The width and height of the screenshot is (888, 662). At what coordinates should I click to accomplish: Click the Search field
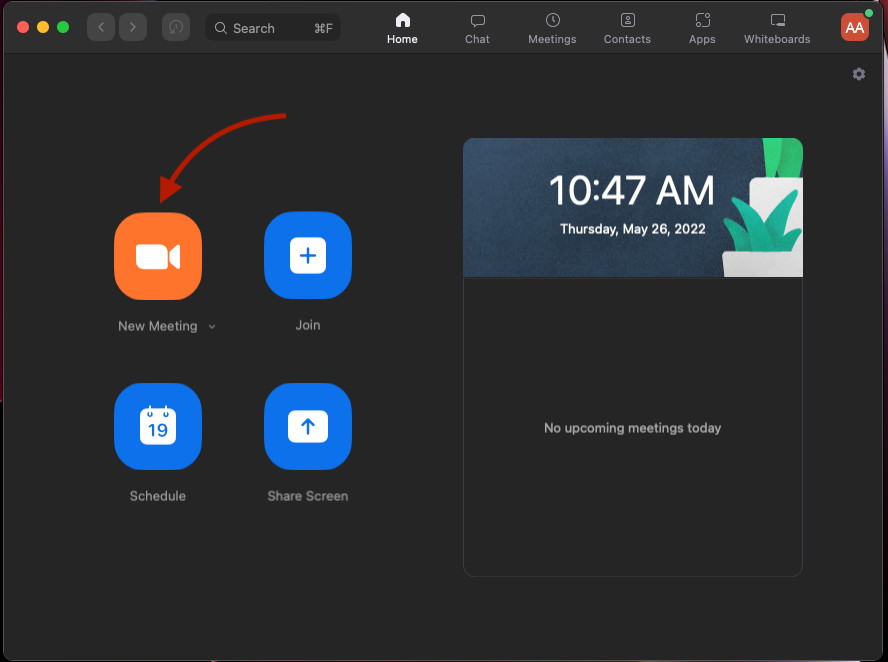click(273, 28)
